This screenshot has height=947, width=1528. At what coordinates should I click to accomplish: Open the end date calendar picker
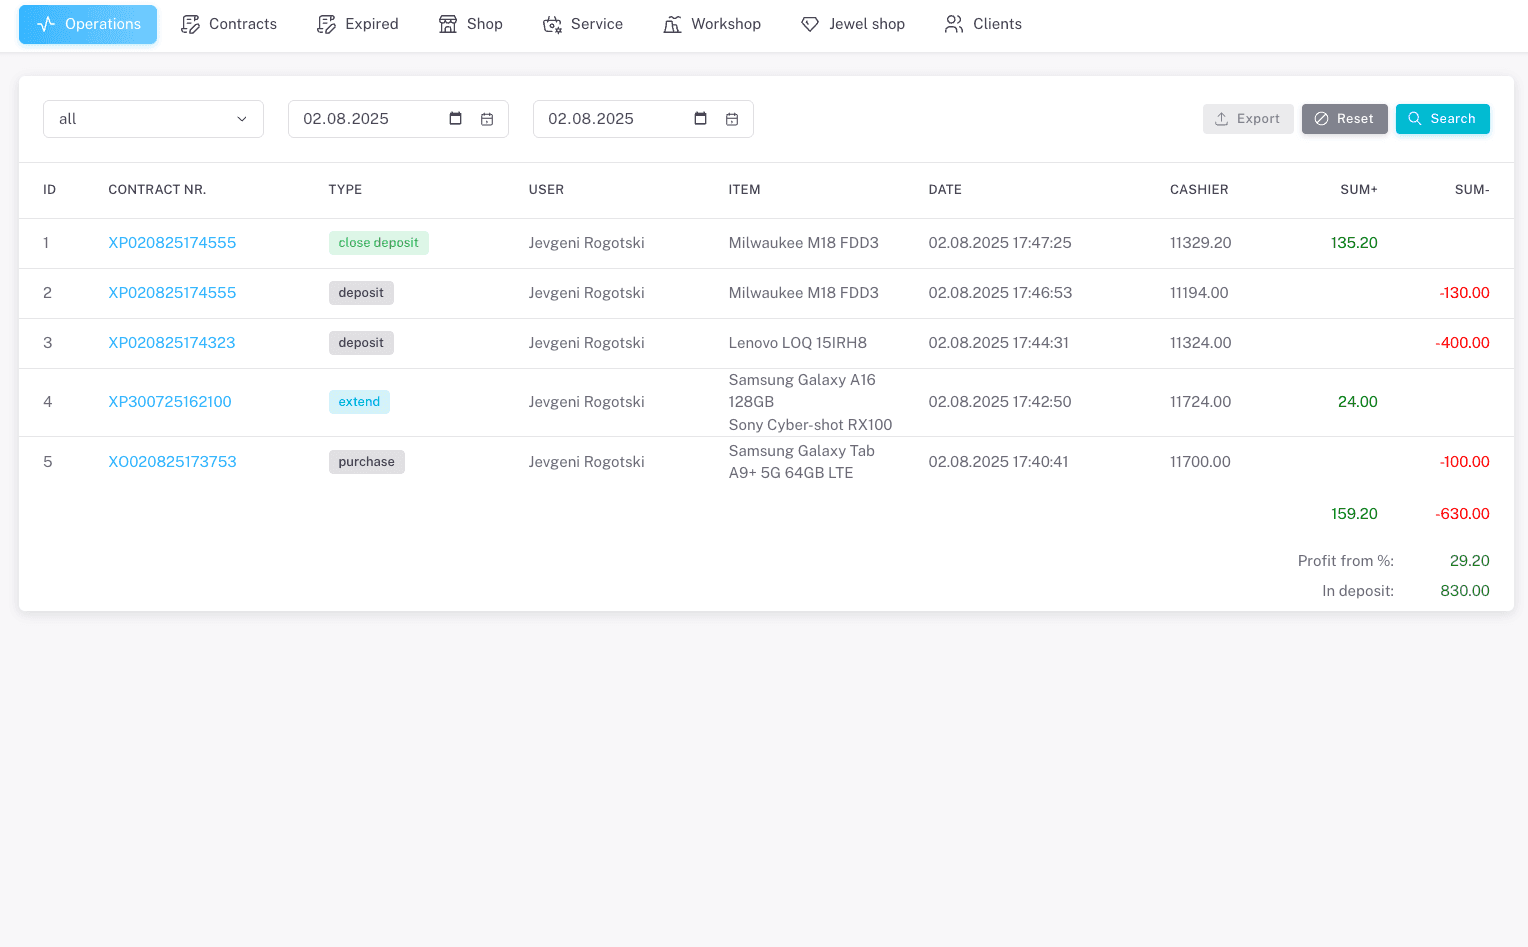[x=732, y=118]
